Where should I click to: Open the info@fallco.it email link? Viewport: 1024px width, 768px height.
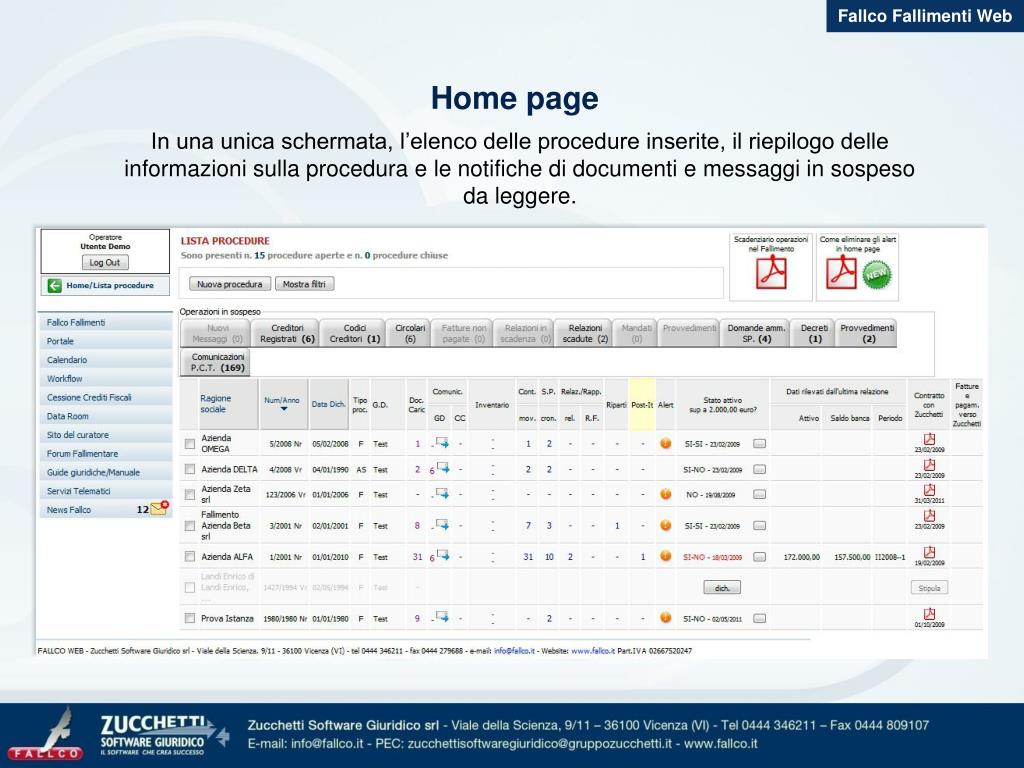[515, 651]
